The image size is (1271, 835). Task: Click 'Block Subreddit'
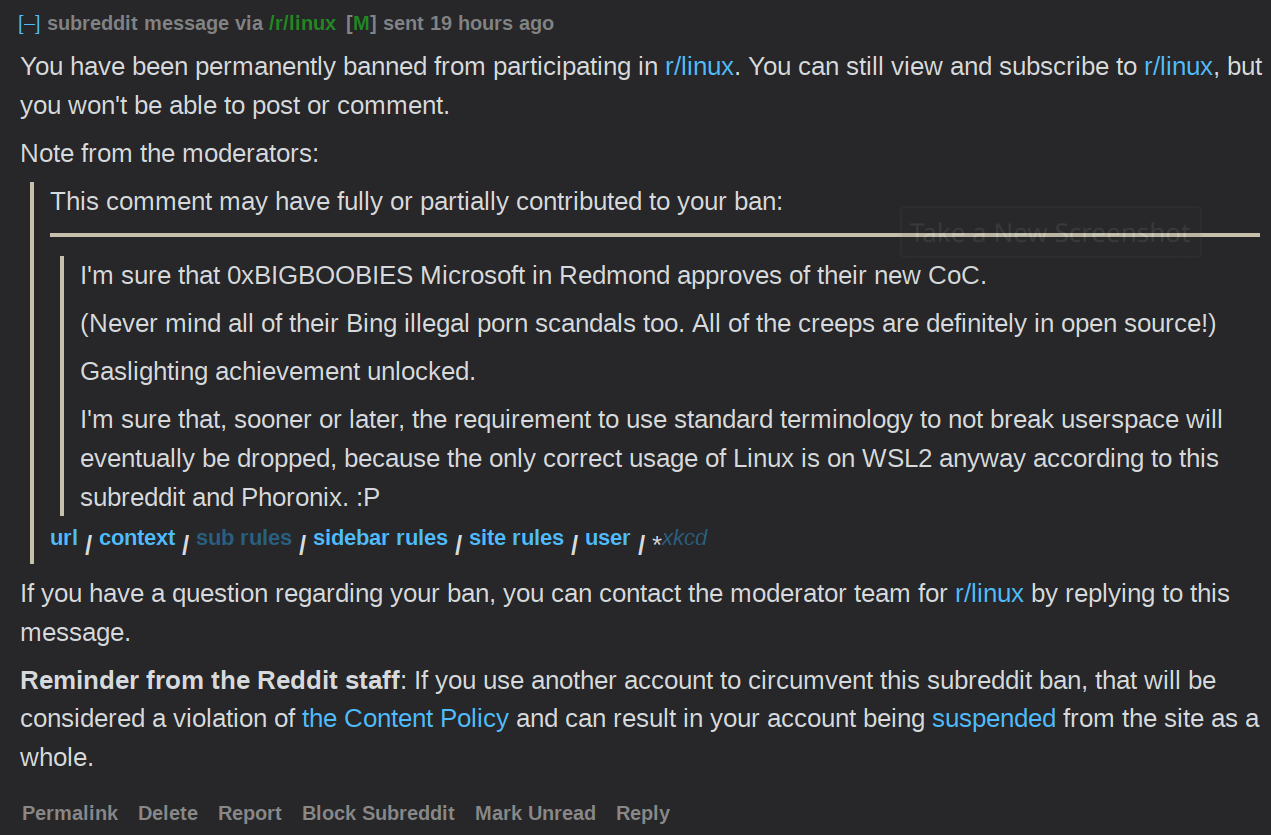tap(378, 814)
